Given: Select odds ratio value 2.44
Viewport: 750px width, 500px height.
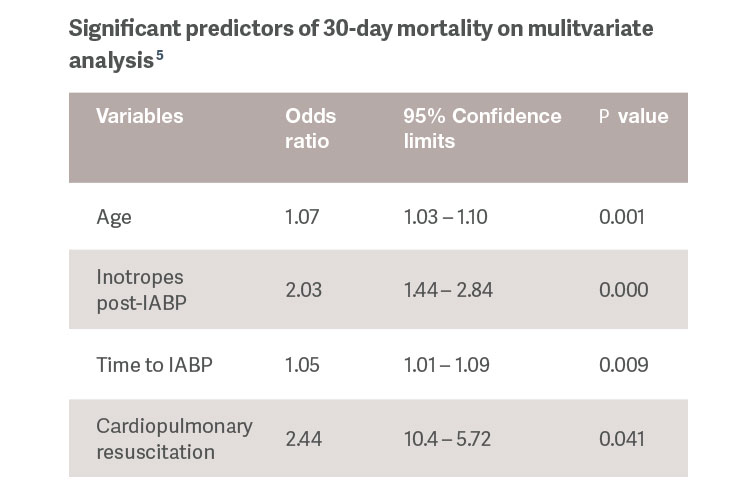Looking at the screenshot, I should (304, 439).
